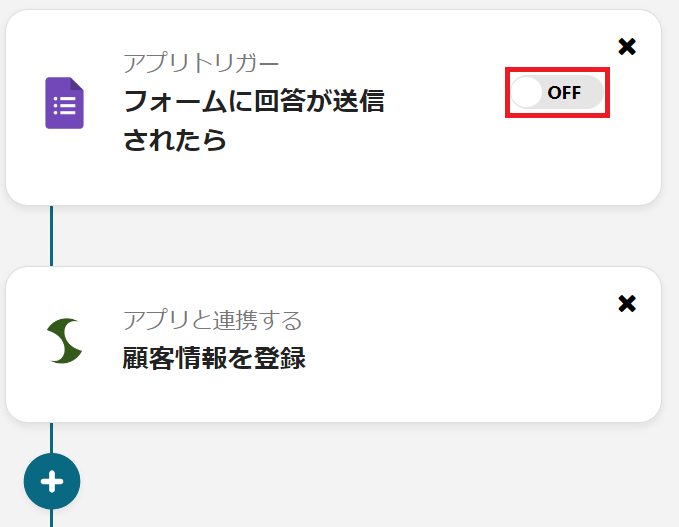679x527 pixels.
Task: Click the アプリと連携する label
Action: (212, 320)
